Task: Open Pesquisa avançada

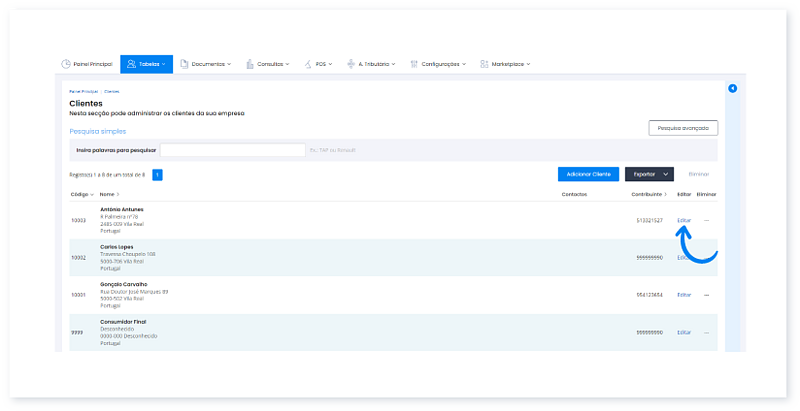Action: point(683,128)
